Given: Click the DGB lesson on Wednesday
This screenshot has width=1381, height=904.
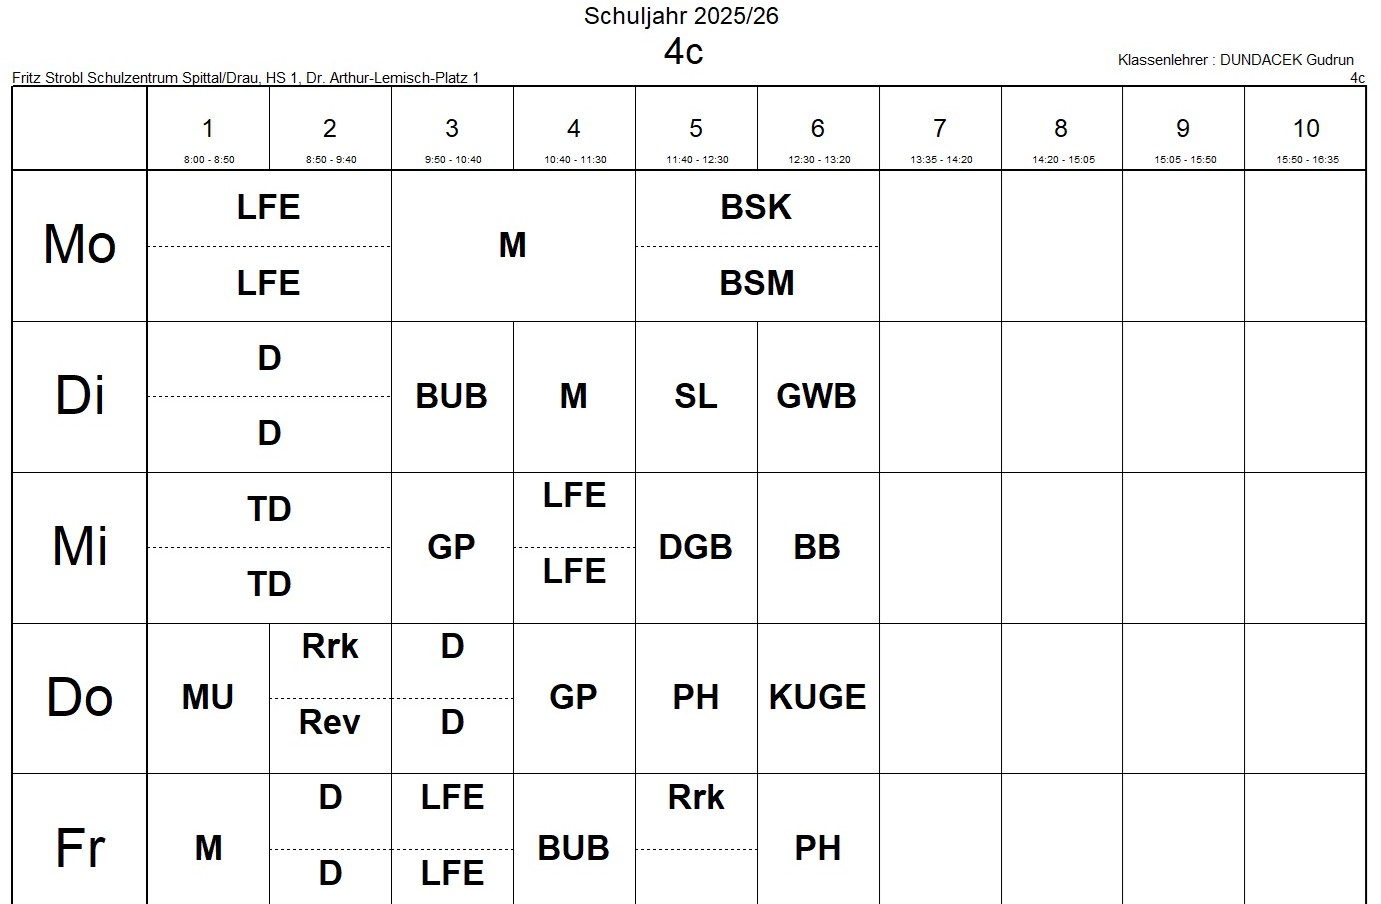Looking at the screenshot, I should 696,548.
